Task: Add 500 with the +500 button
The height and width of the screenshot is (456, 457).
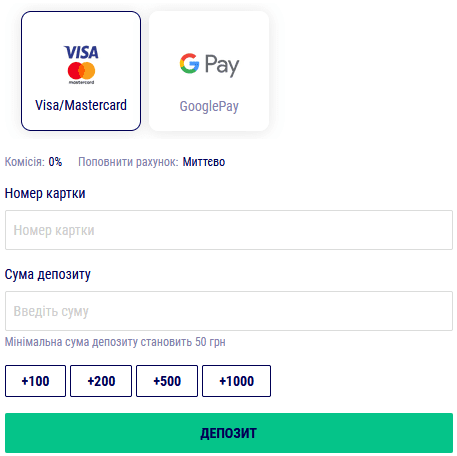Action: [x=167, y=381]
